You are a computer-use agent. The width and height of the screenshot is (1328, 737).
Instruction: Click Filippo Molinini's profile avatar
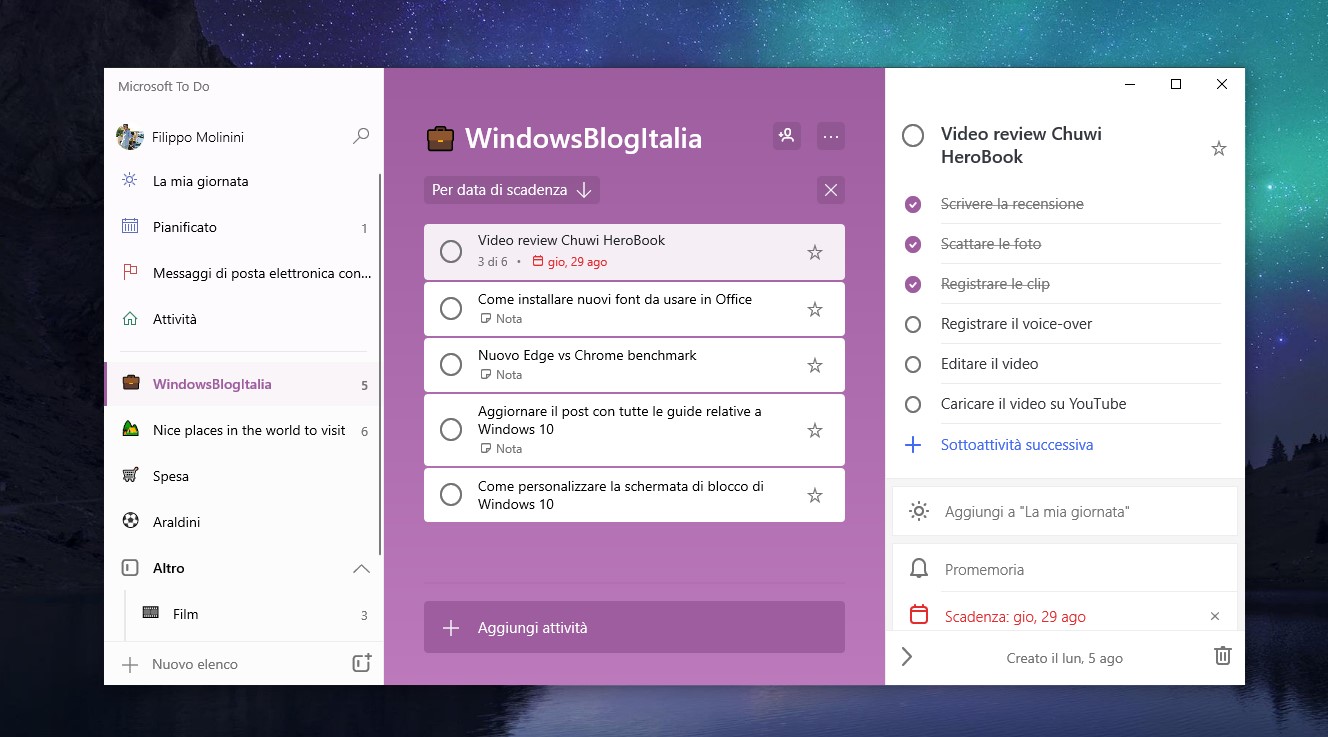click(x=130, y=137)
